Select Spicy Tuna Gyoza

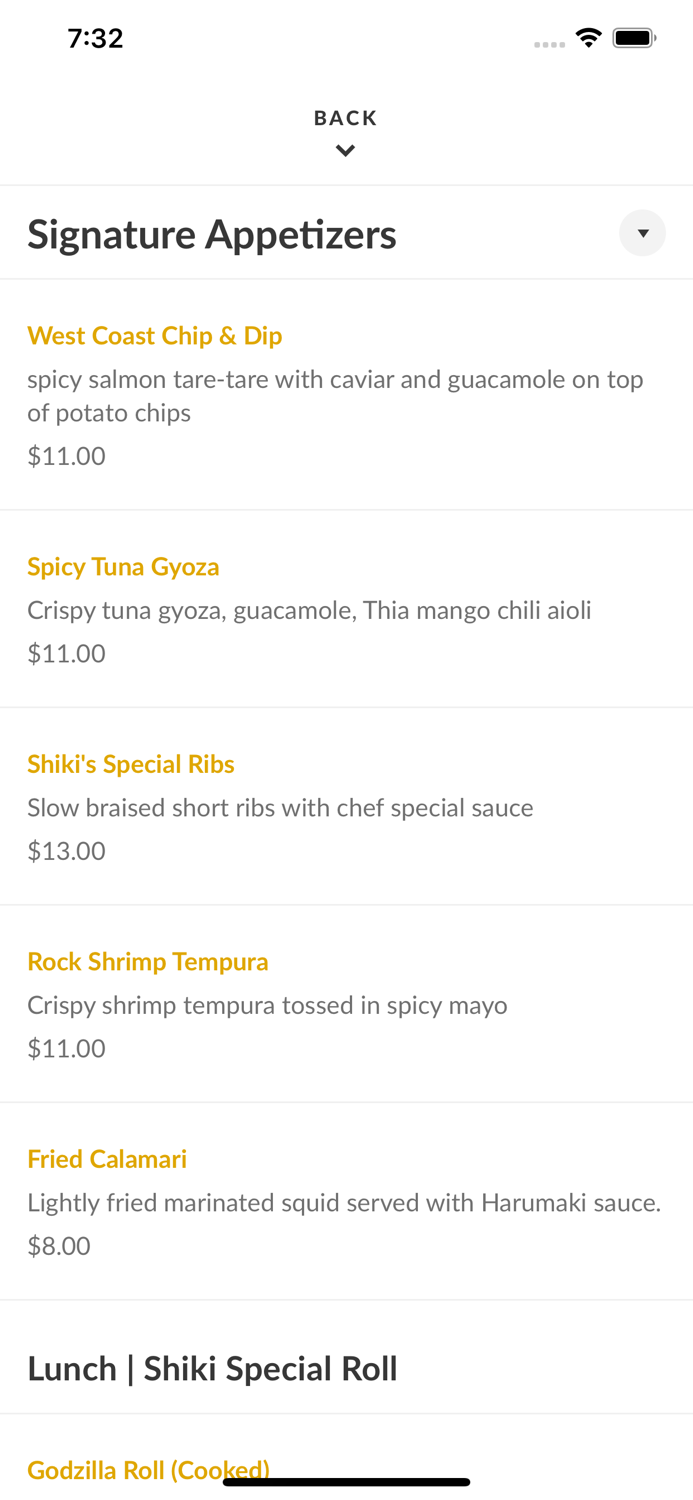tap(123, 567)
